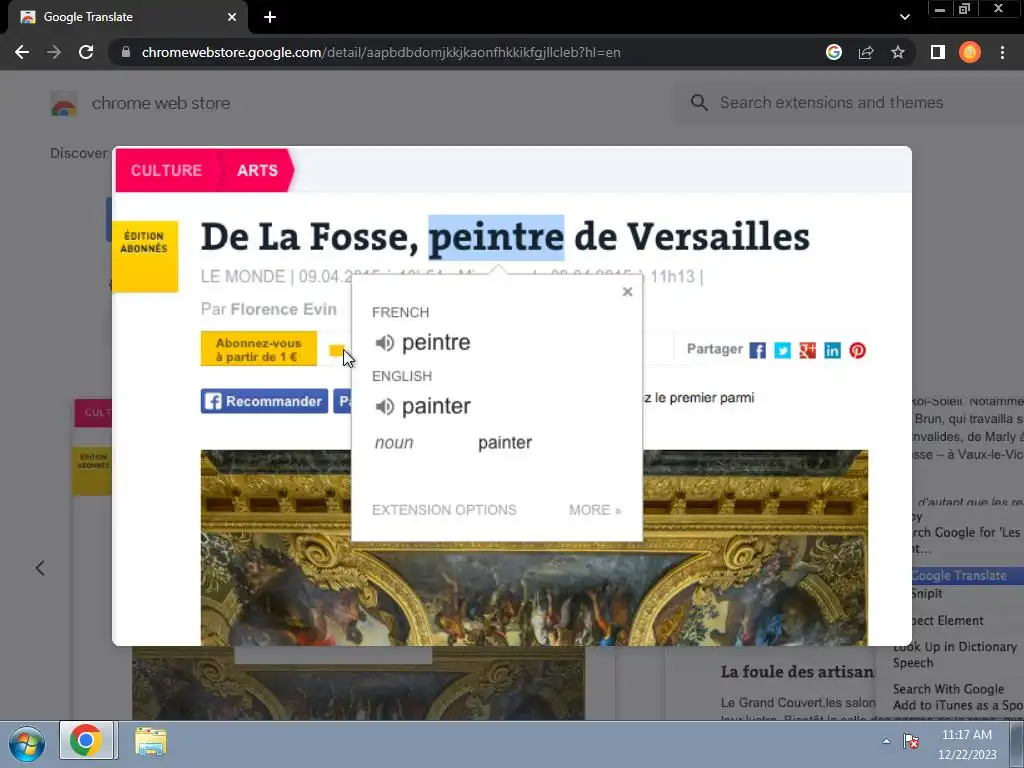Click the Facebook Recommander button
The image size is (1024, 768).
(x=264, y=401)
